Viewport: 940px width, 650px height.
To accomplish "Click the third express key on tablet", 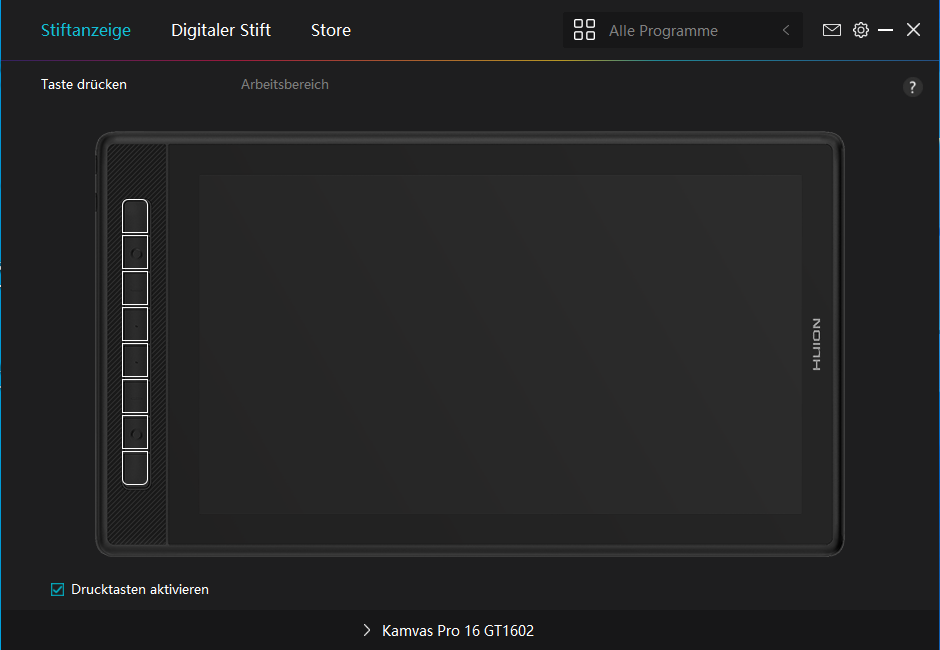I will tap(135, 288).
